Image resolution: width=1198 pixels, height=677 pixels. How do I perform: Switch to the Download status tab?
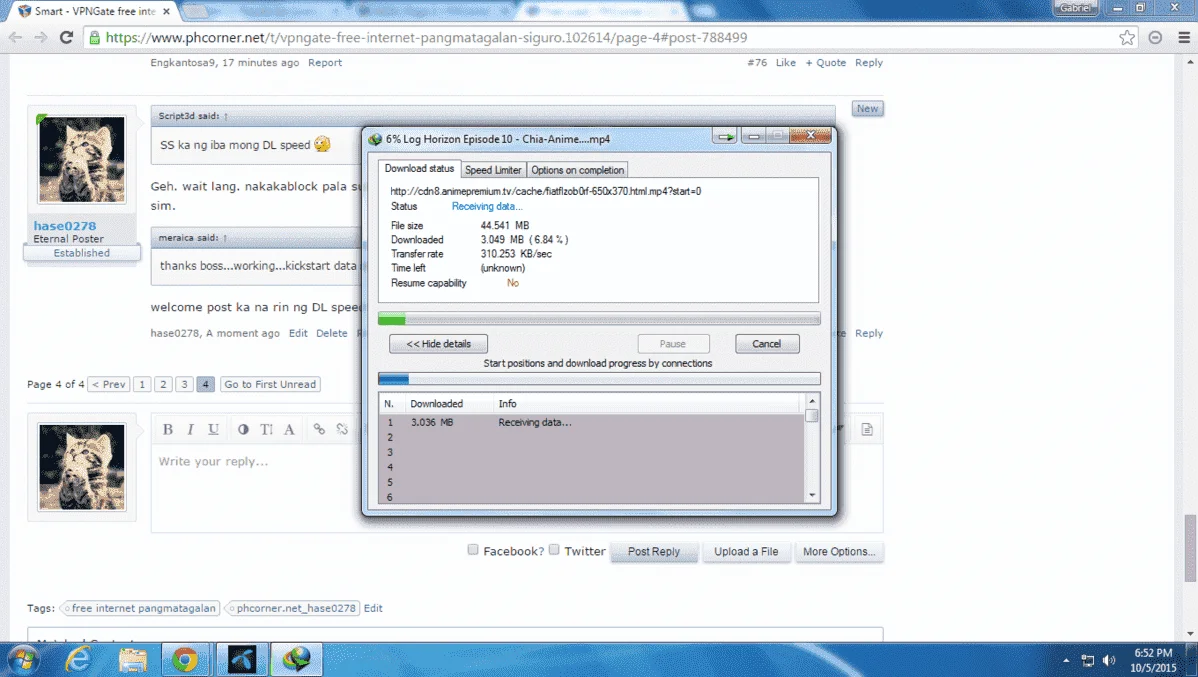[x=419, y=168]
